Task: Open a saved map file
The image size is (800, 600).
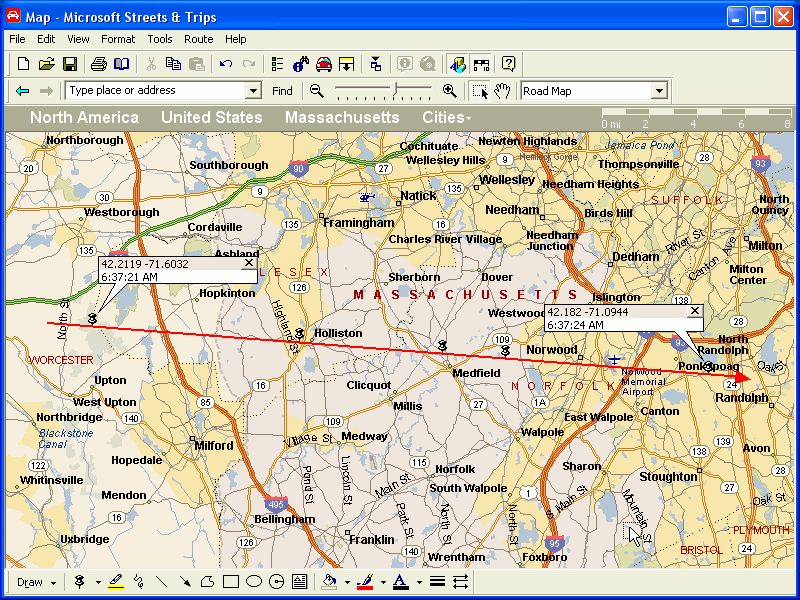Action: click(46, 64)
